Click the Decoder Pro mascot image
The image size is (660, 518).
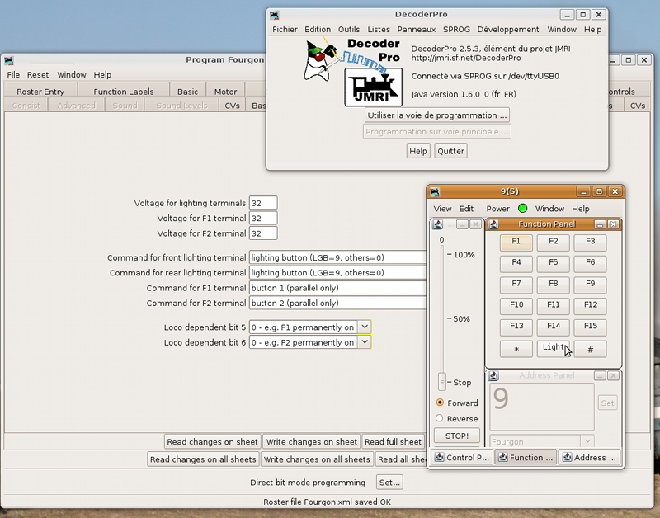click(x=321, y=60)
